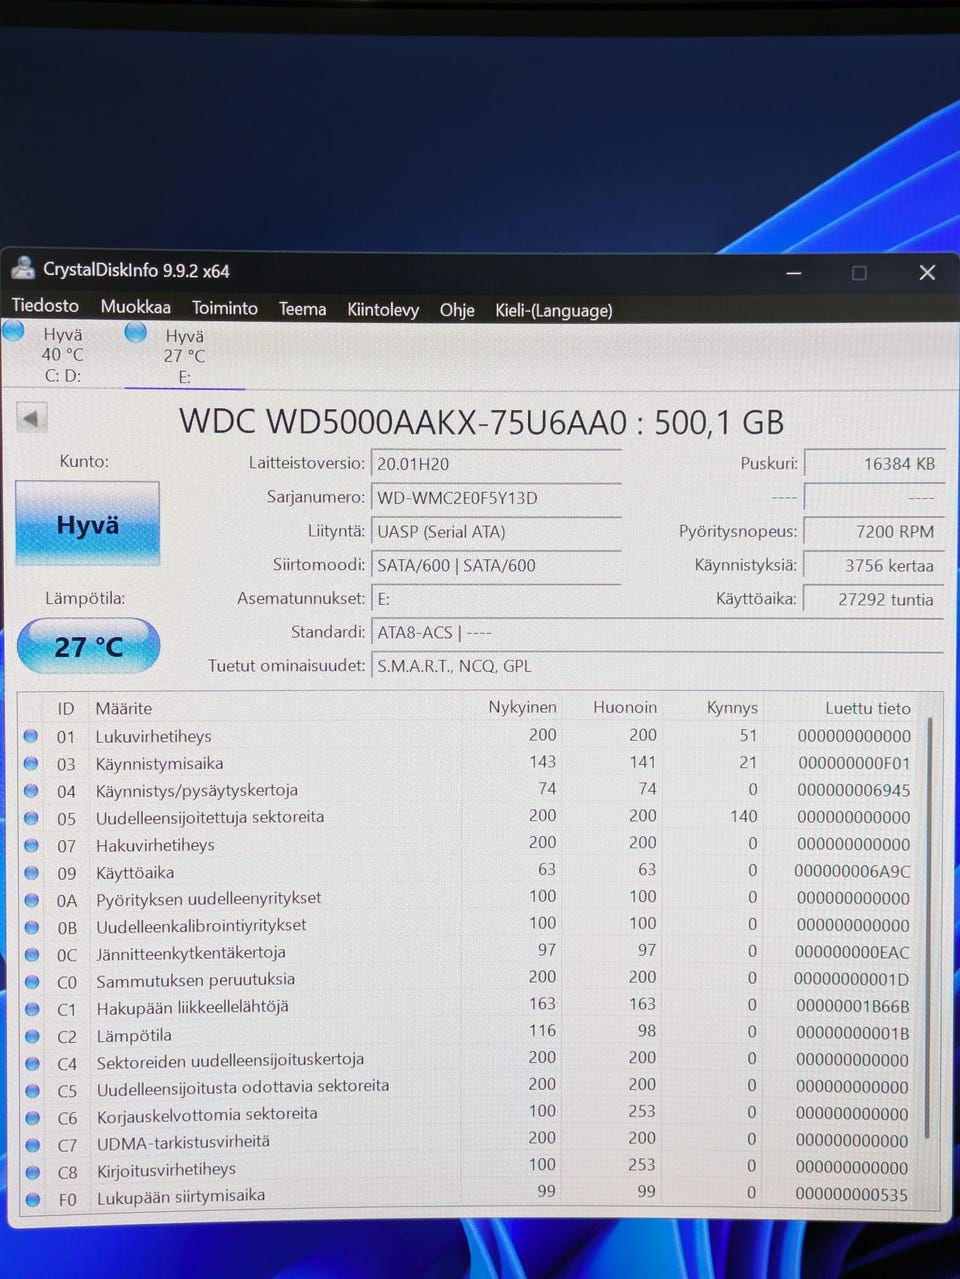This screenshot has width=960, height=1279.
Task: Click the Laitteistoversio field 20.01H20
Action: click(x=496, y=464)
